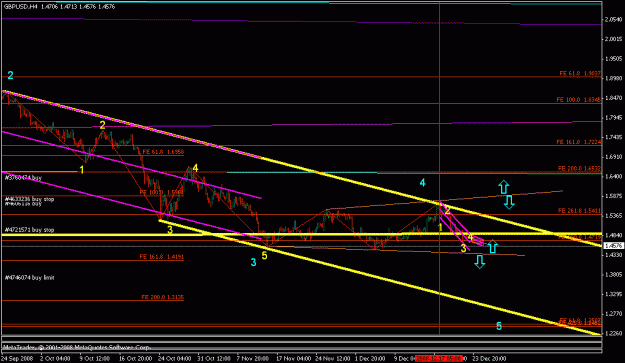The image size is (625, 363).
Task: Click the 1 Dec 20:00 time axis label
Action: coord(370,358)
